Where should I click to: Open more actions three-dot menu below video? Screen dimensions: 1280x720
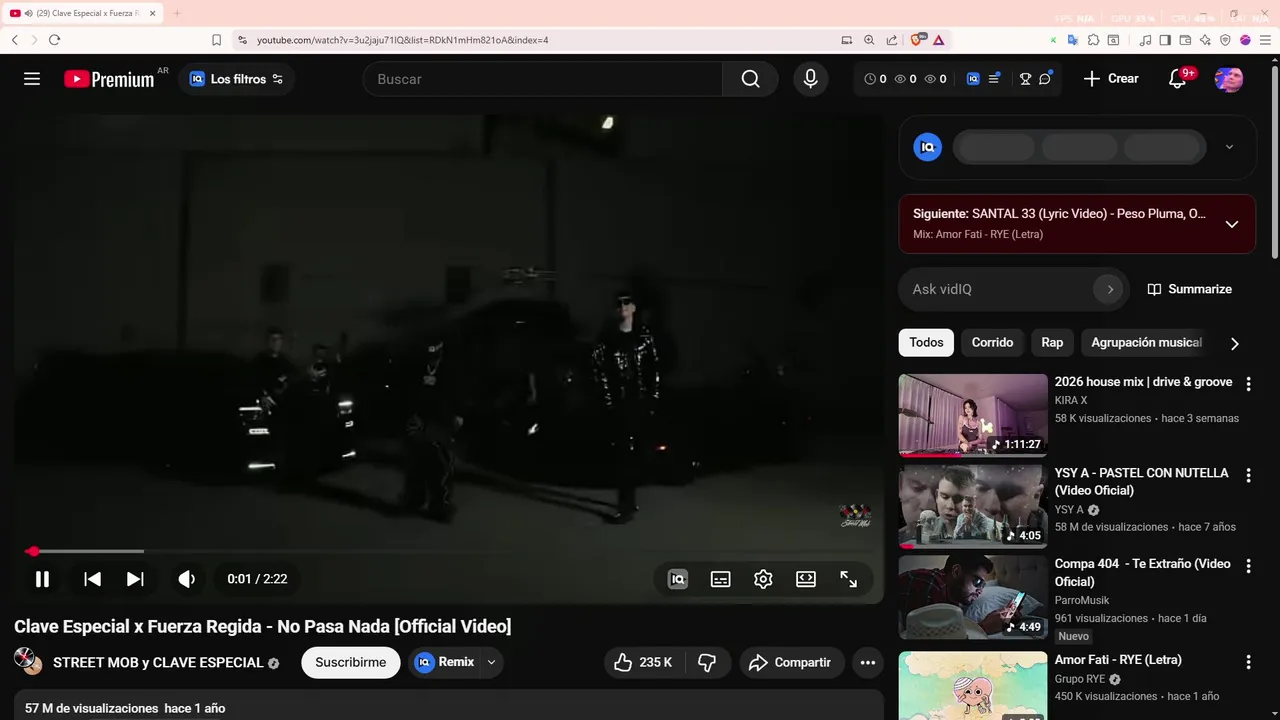coord(868,662)
